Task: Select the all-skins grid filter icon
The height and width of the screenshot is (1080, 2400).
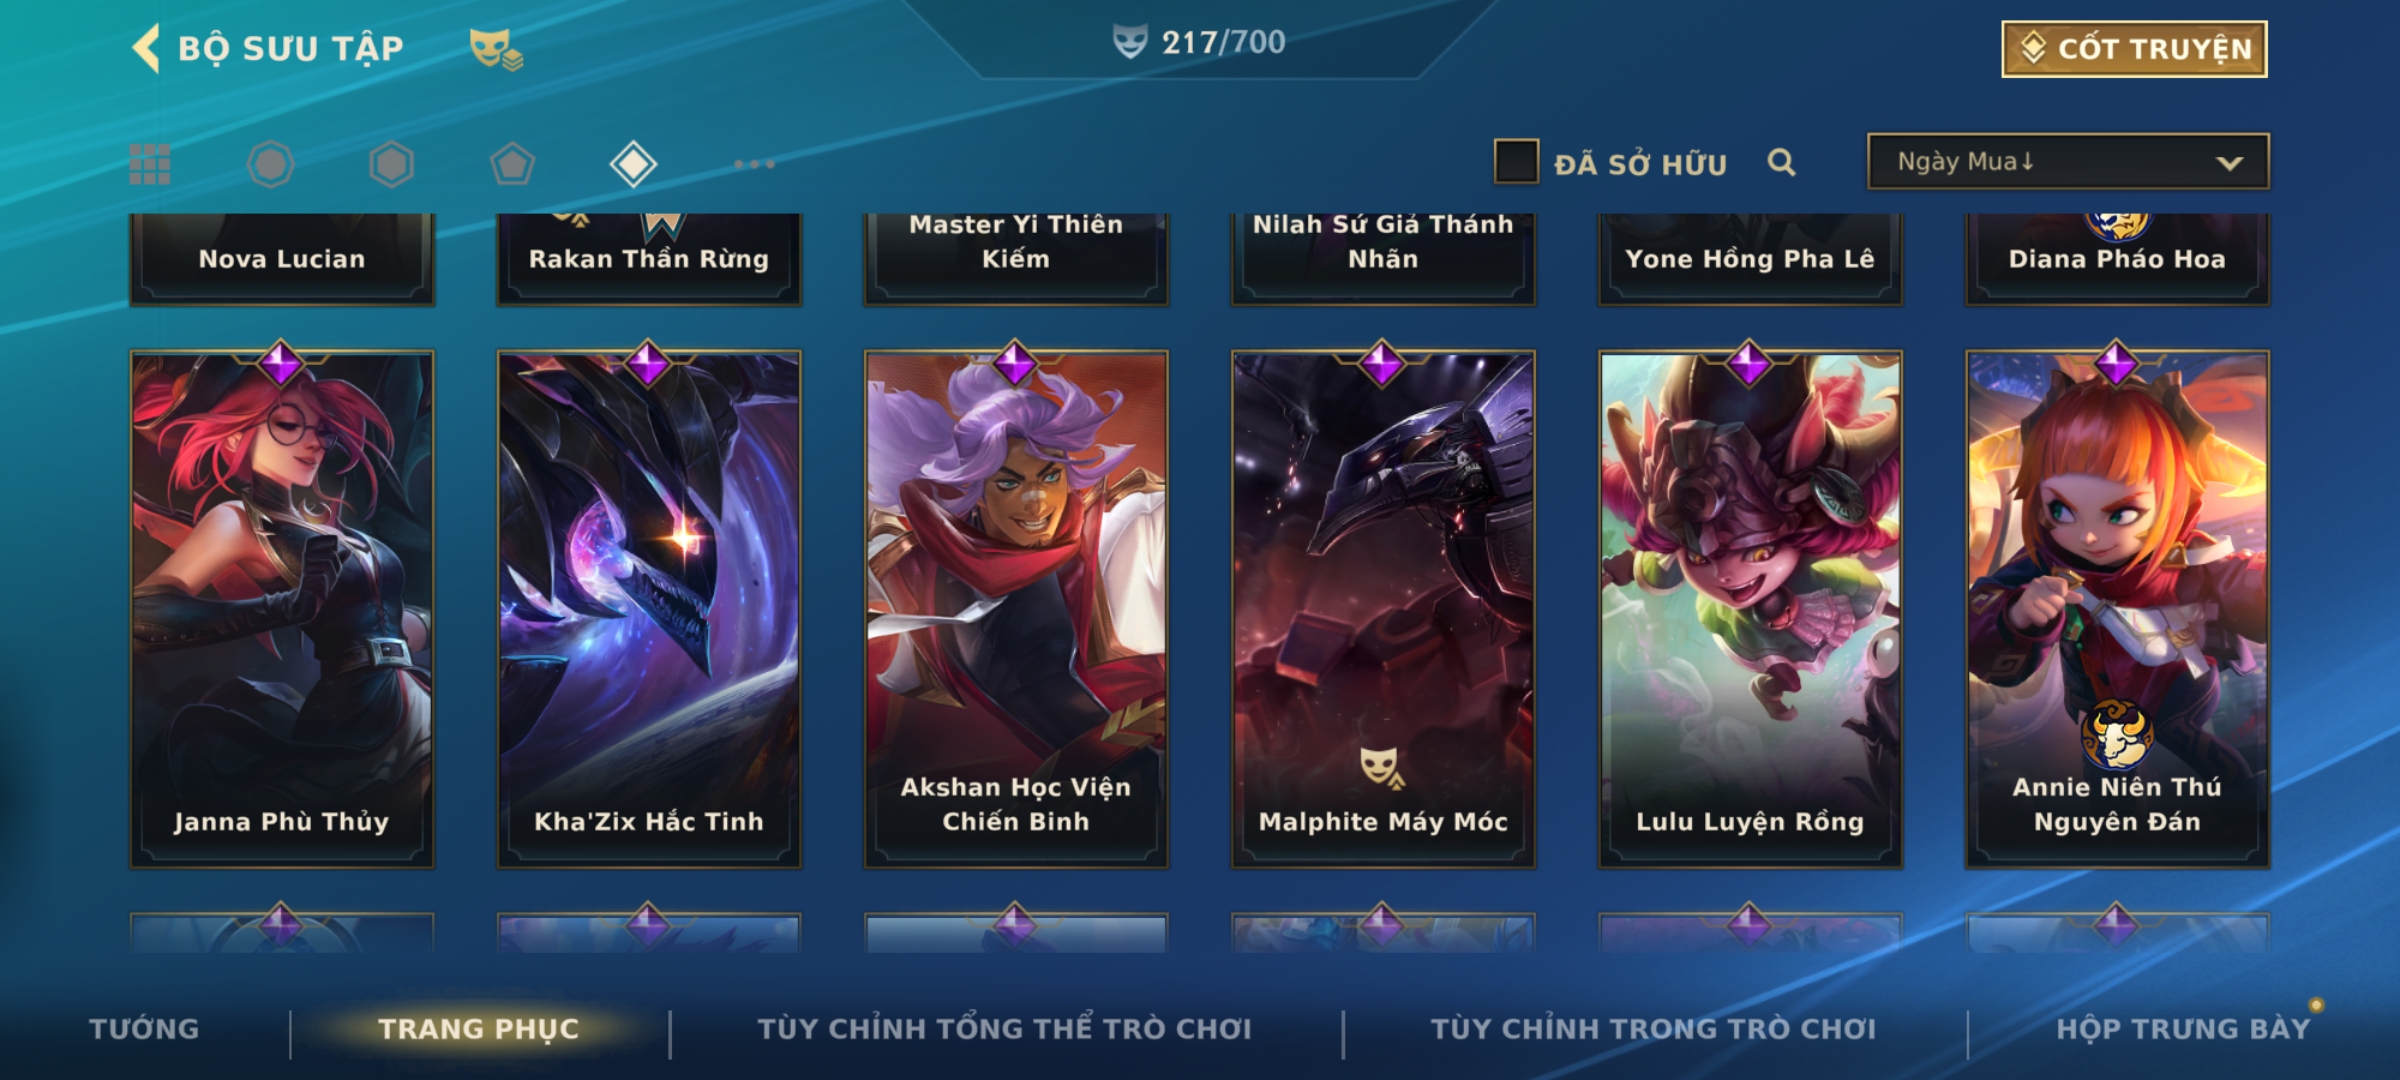Action: 150,164
